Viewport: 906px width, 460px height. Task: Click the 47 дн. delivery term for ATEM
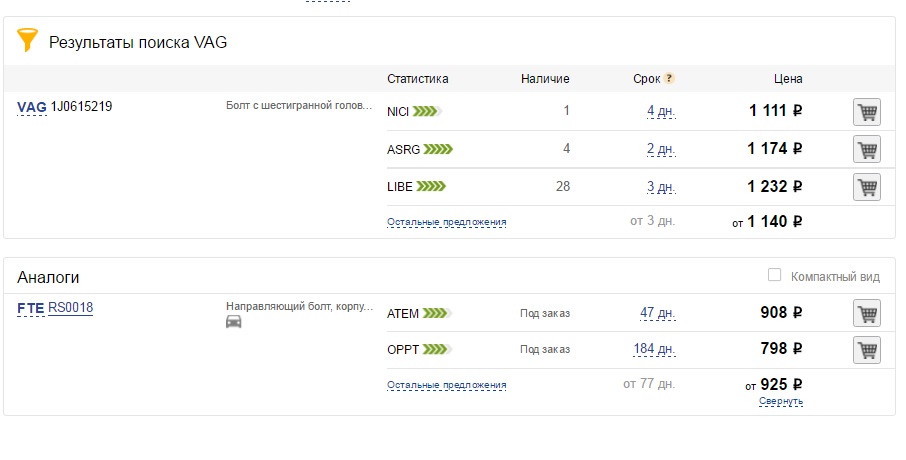coord(658,313)
